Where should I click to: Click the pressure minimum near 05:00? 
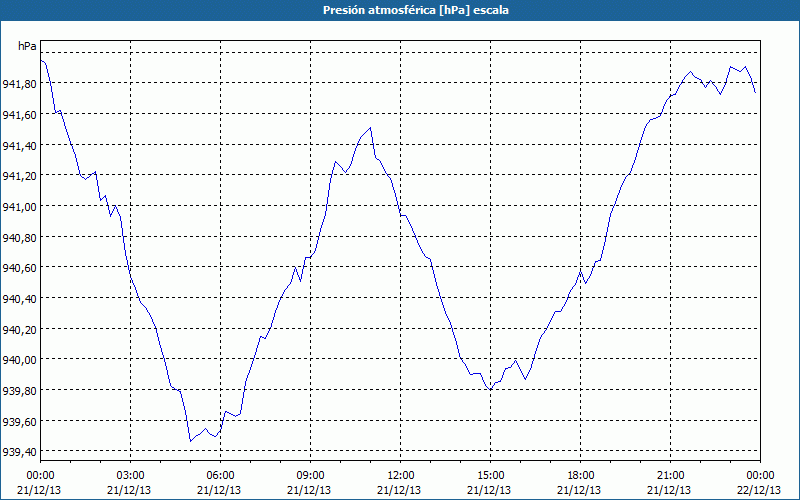point(190,441)
